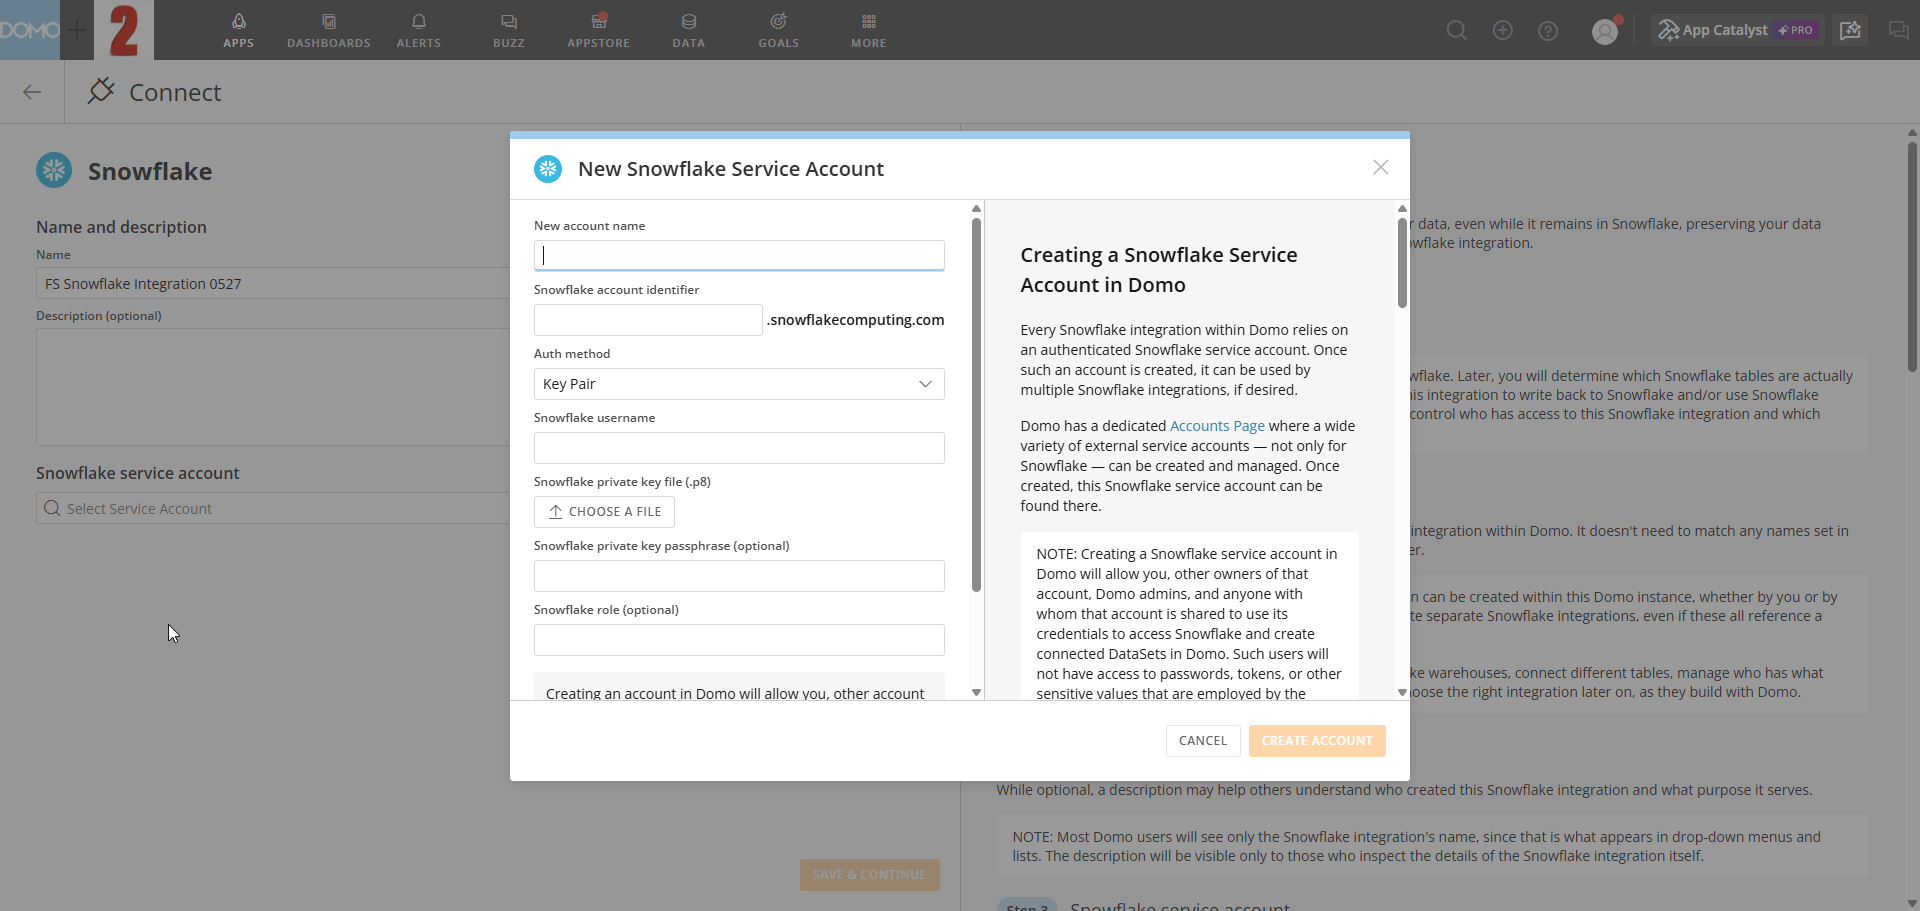Viewport: 1920px width, 911px height.
Task: Click the Description (optional) text area
Action: [x=275, y=387]
